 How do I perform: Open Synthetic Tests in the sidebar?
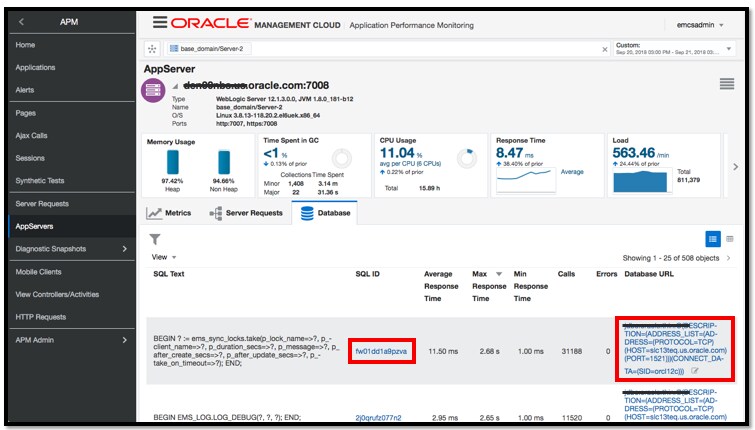[39, 181]
